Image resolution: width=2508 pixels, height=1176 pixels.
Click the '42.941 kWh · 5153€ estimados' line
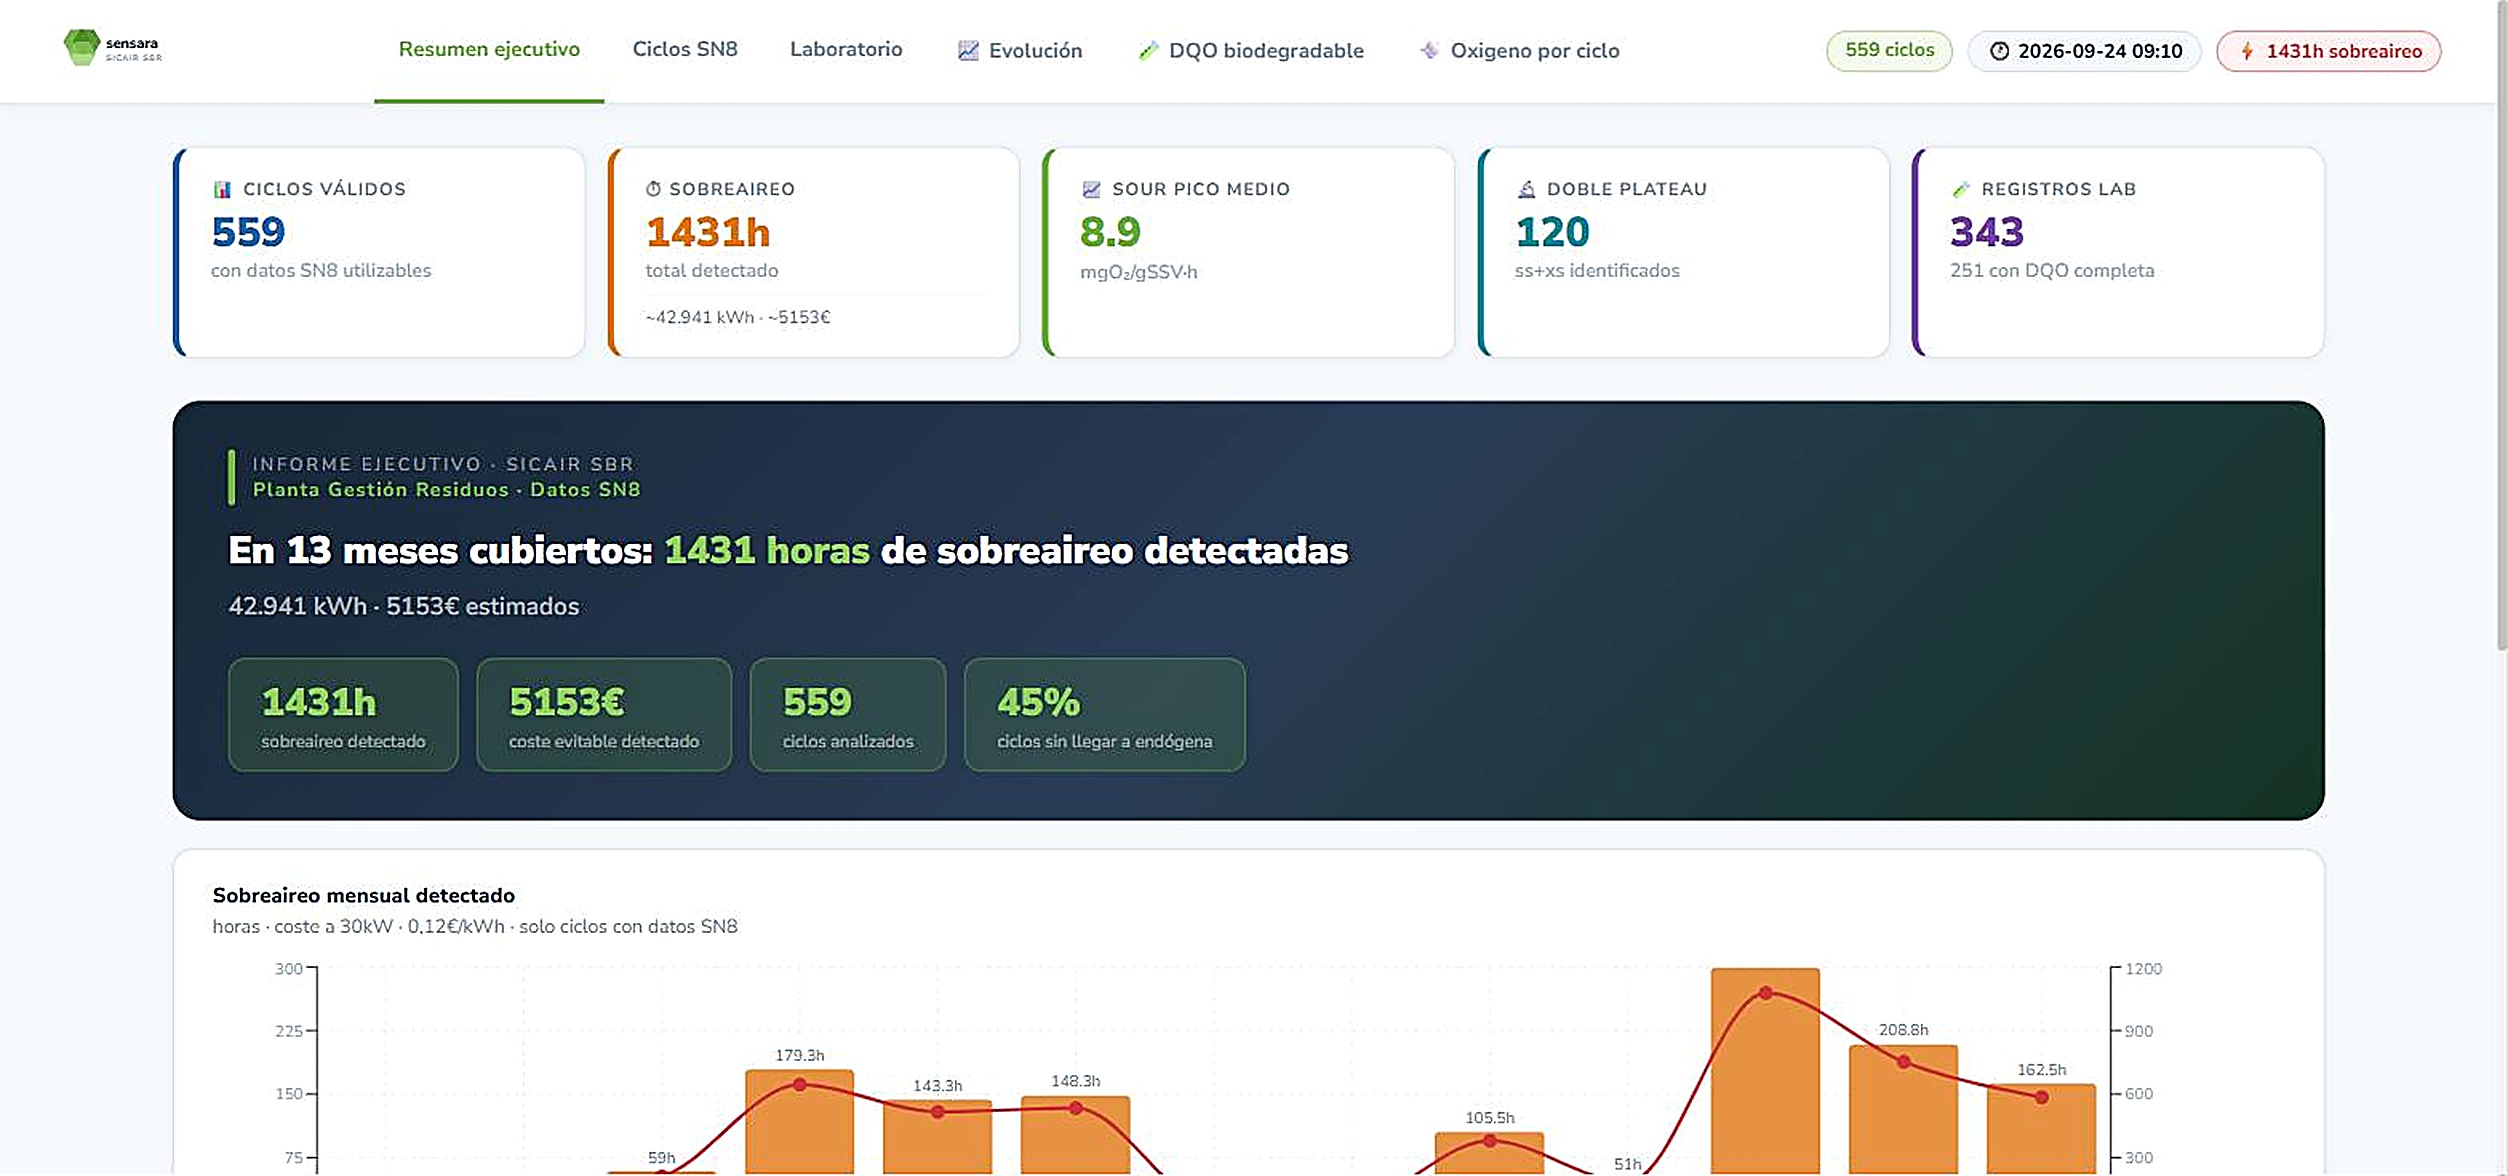pos(404,606)
